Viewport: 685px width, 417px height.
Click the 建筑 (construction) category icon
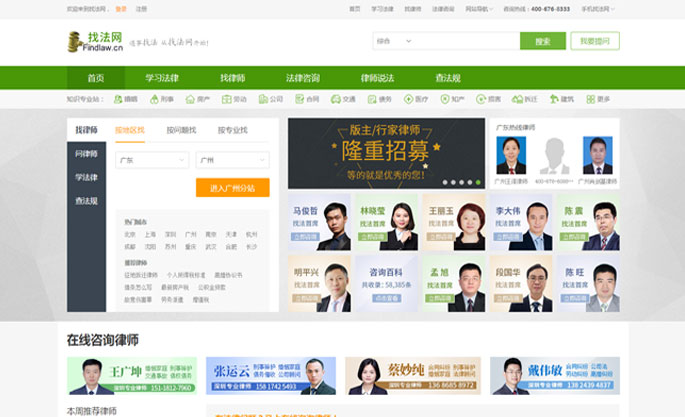[x=554, y=99]
